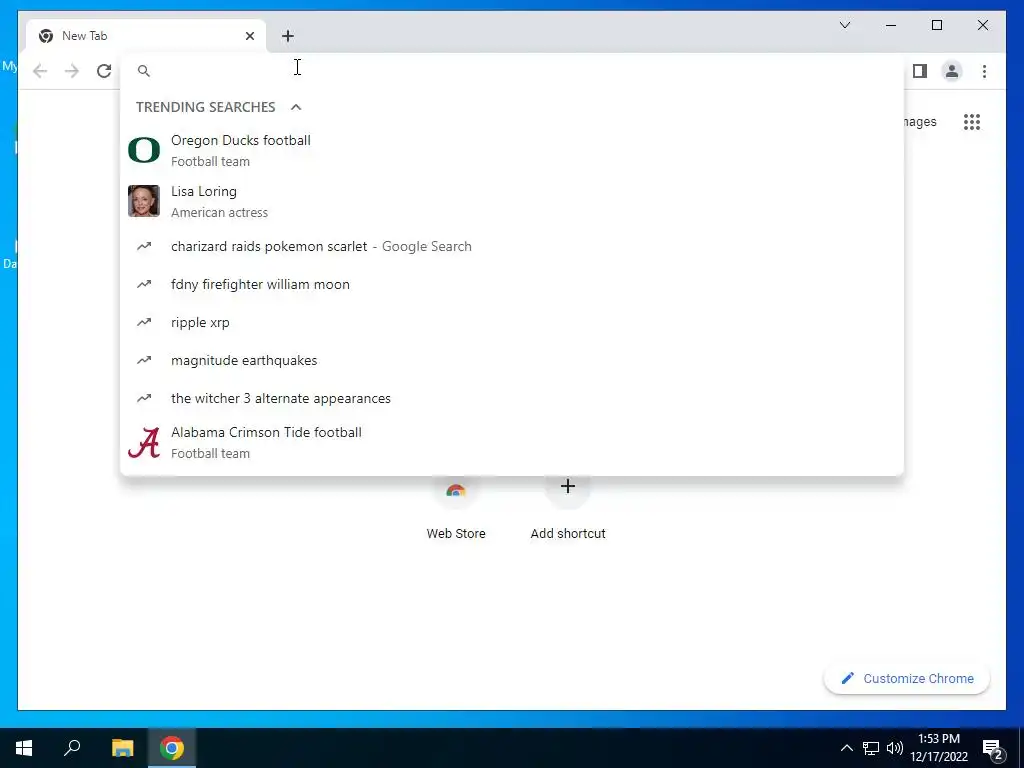Pick the witcher 3 alternate appearances
Image resolution: width=1024 pixels, height=768 pixels.
(x=512, y=398)
